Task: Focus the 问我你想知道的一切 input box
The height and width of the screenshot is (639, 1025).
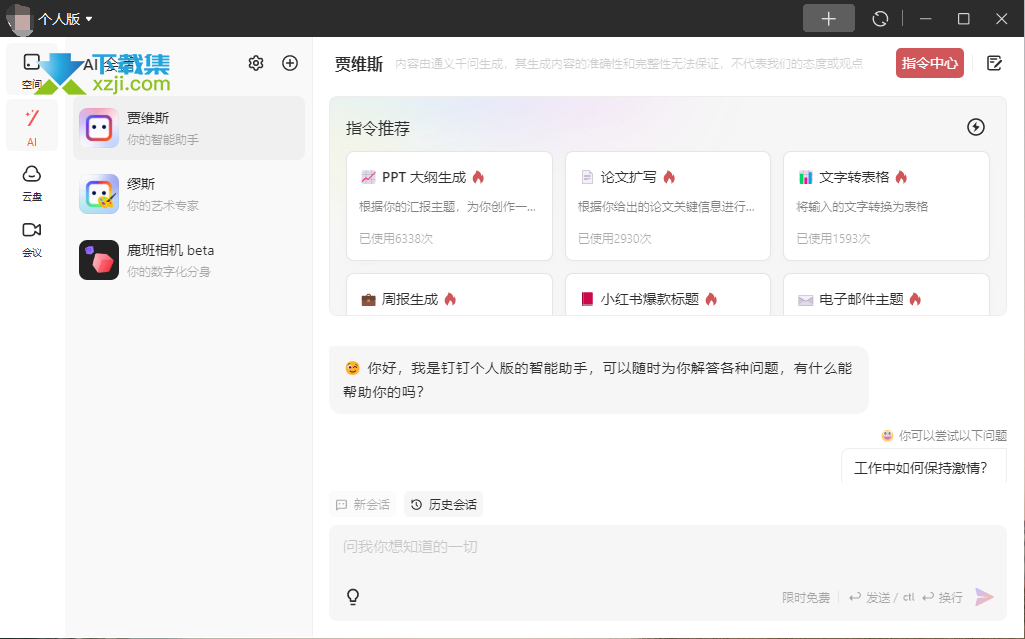Action: [667, 546]
